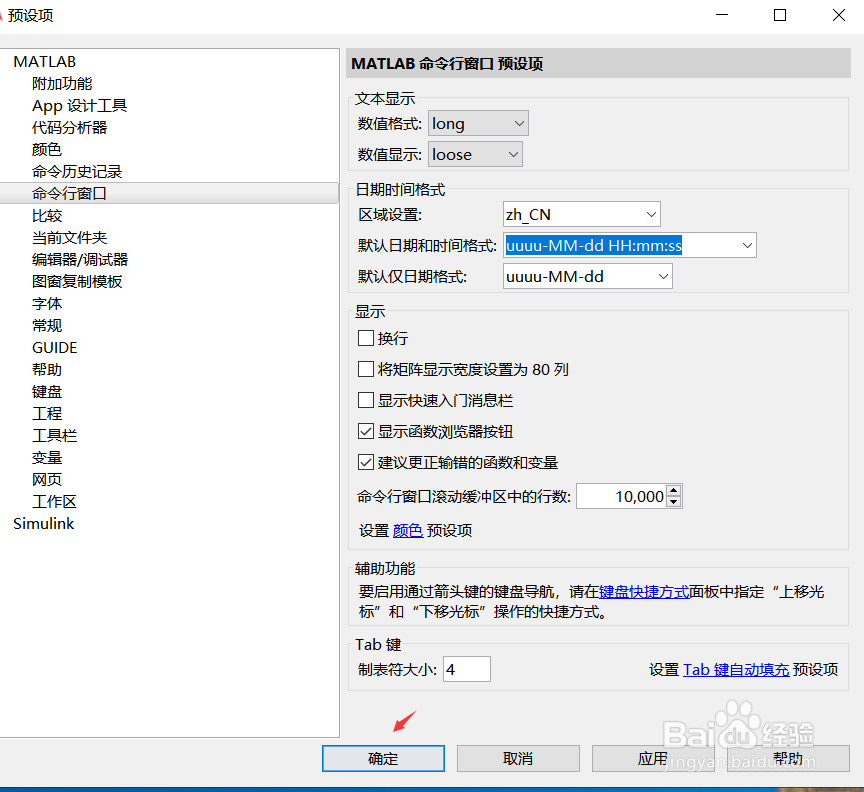Open 附加功能 preferences page
Viewport: 864px width, 792px height.
click(x=62, y=84)
